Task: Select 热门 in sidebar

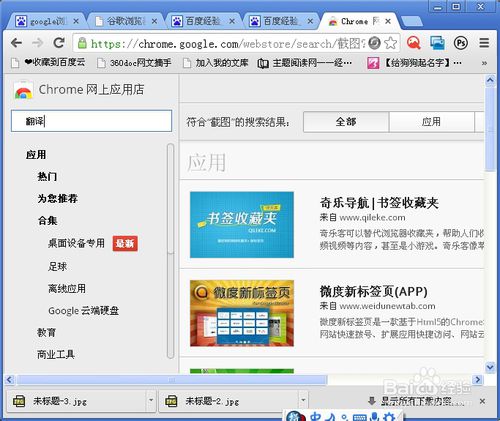Action: (47, 177)
